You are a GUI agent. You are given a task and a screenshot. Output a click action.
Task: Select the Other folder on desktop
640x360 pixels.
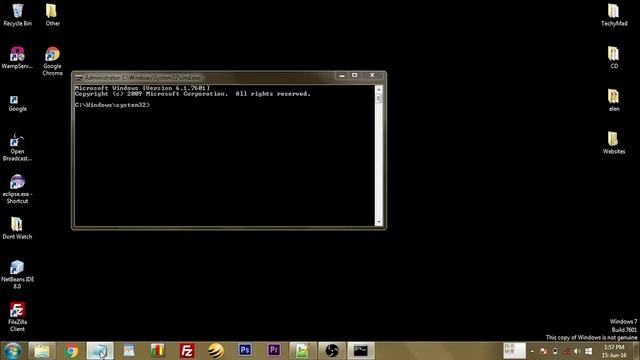click(52, 15)
